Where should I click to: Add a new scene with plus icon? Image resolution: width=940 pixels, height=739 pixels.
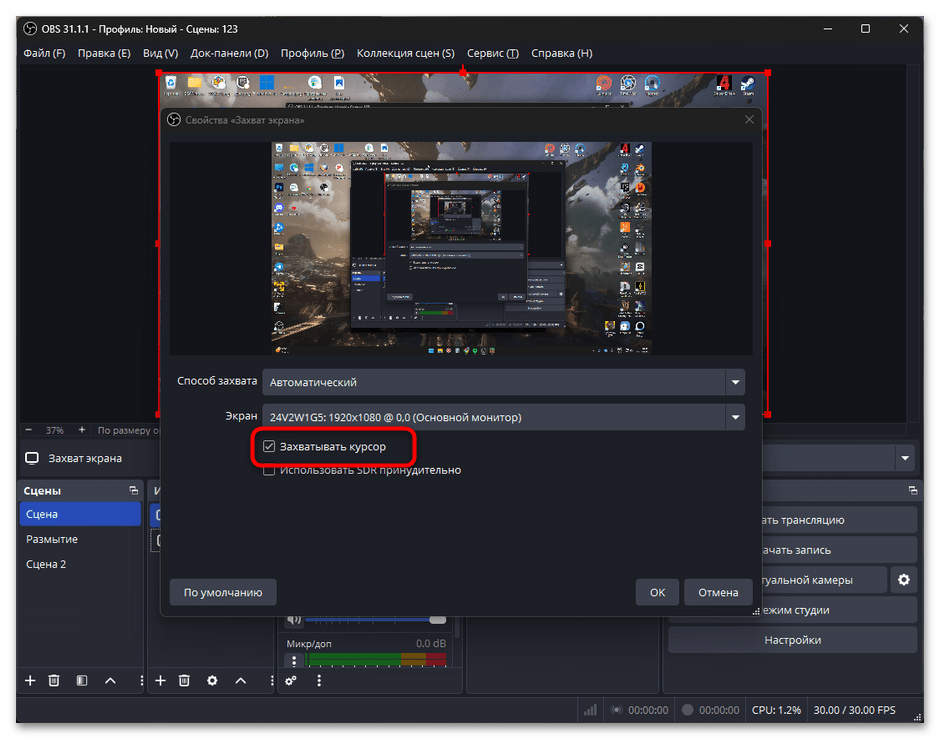30,680
